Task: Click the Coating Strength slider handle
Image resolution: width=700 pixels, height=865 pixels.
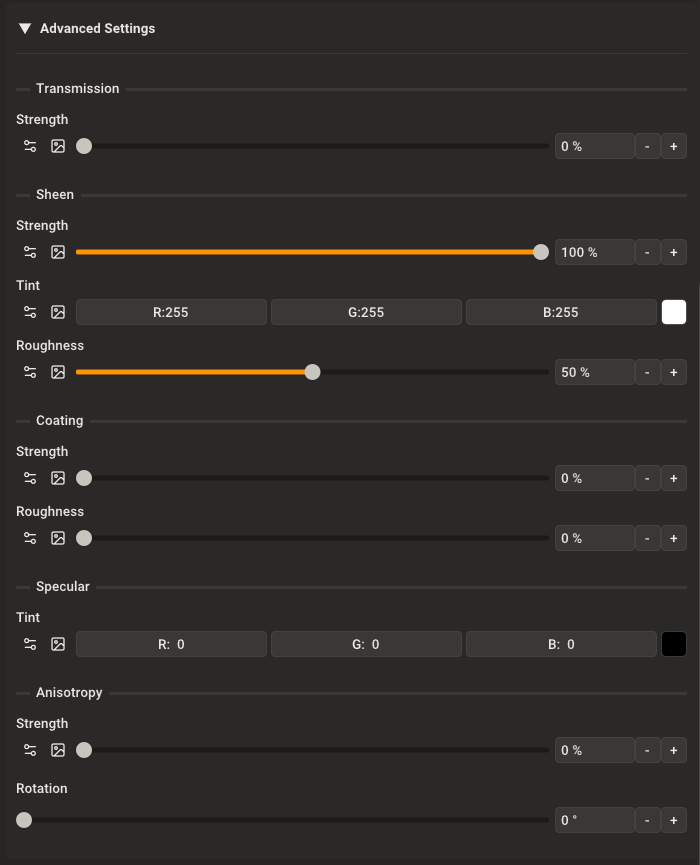Action: pyautogui.click(x=84, y=478)
